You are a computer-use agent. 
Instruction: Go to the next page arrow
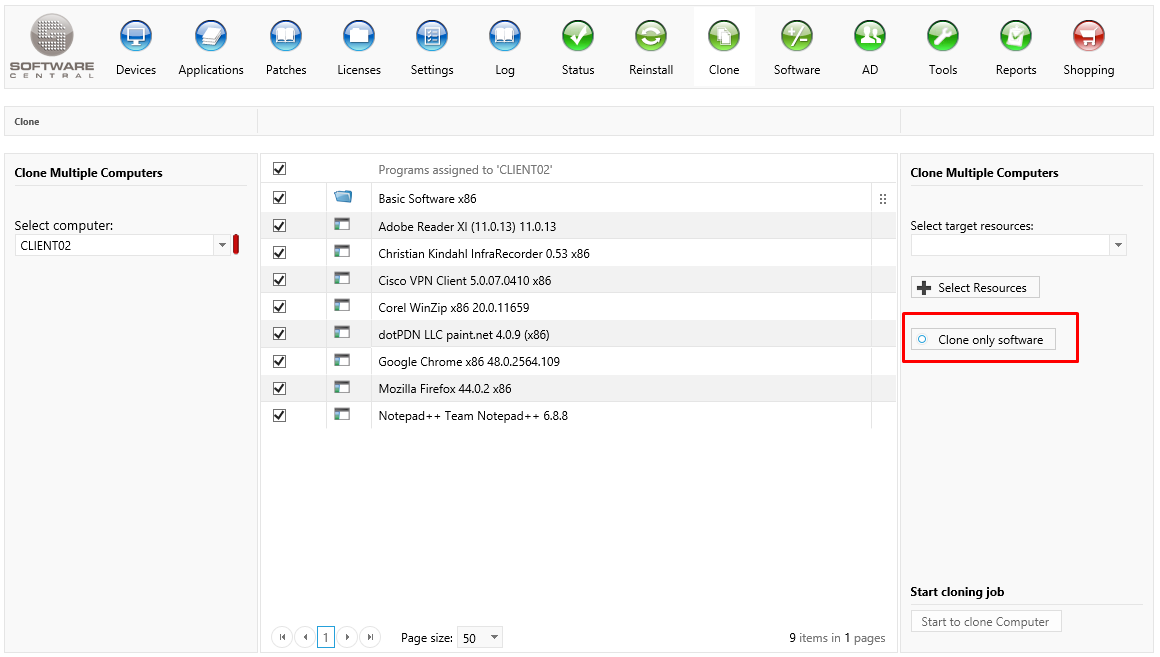click(347, 637)
